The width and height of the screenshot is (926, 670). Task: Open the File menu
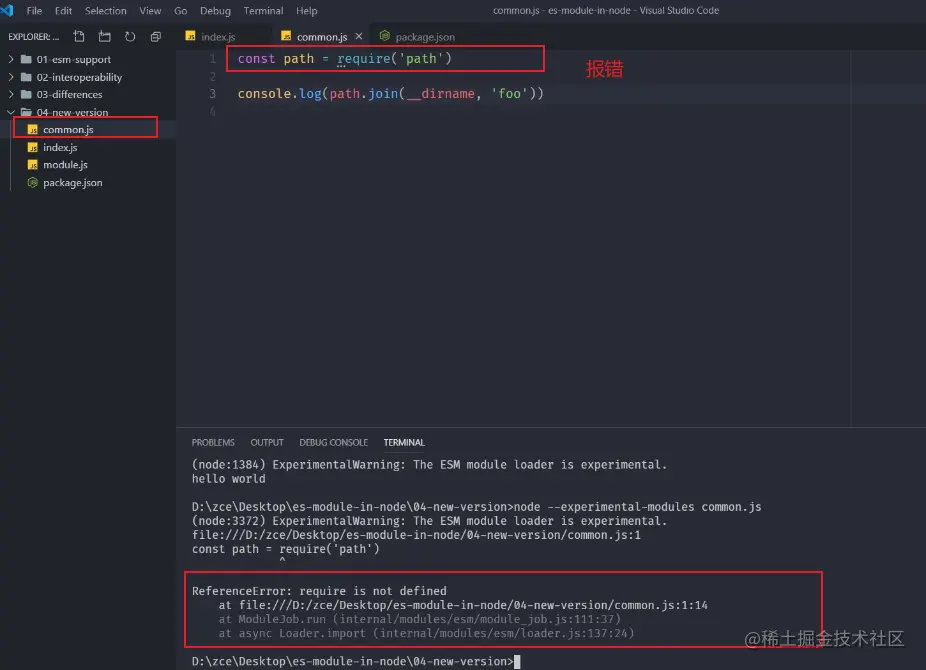[34, 11]
